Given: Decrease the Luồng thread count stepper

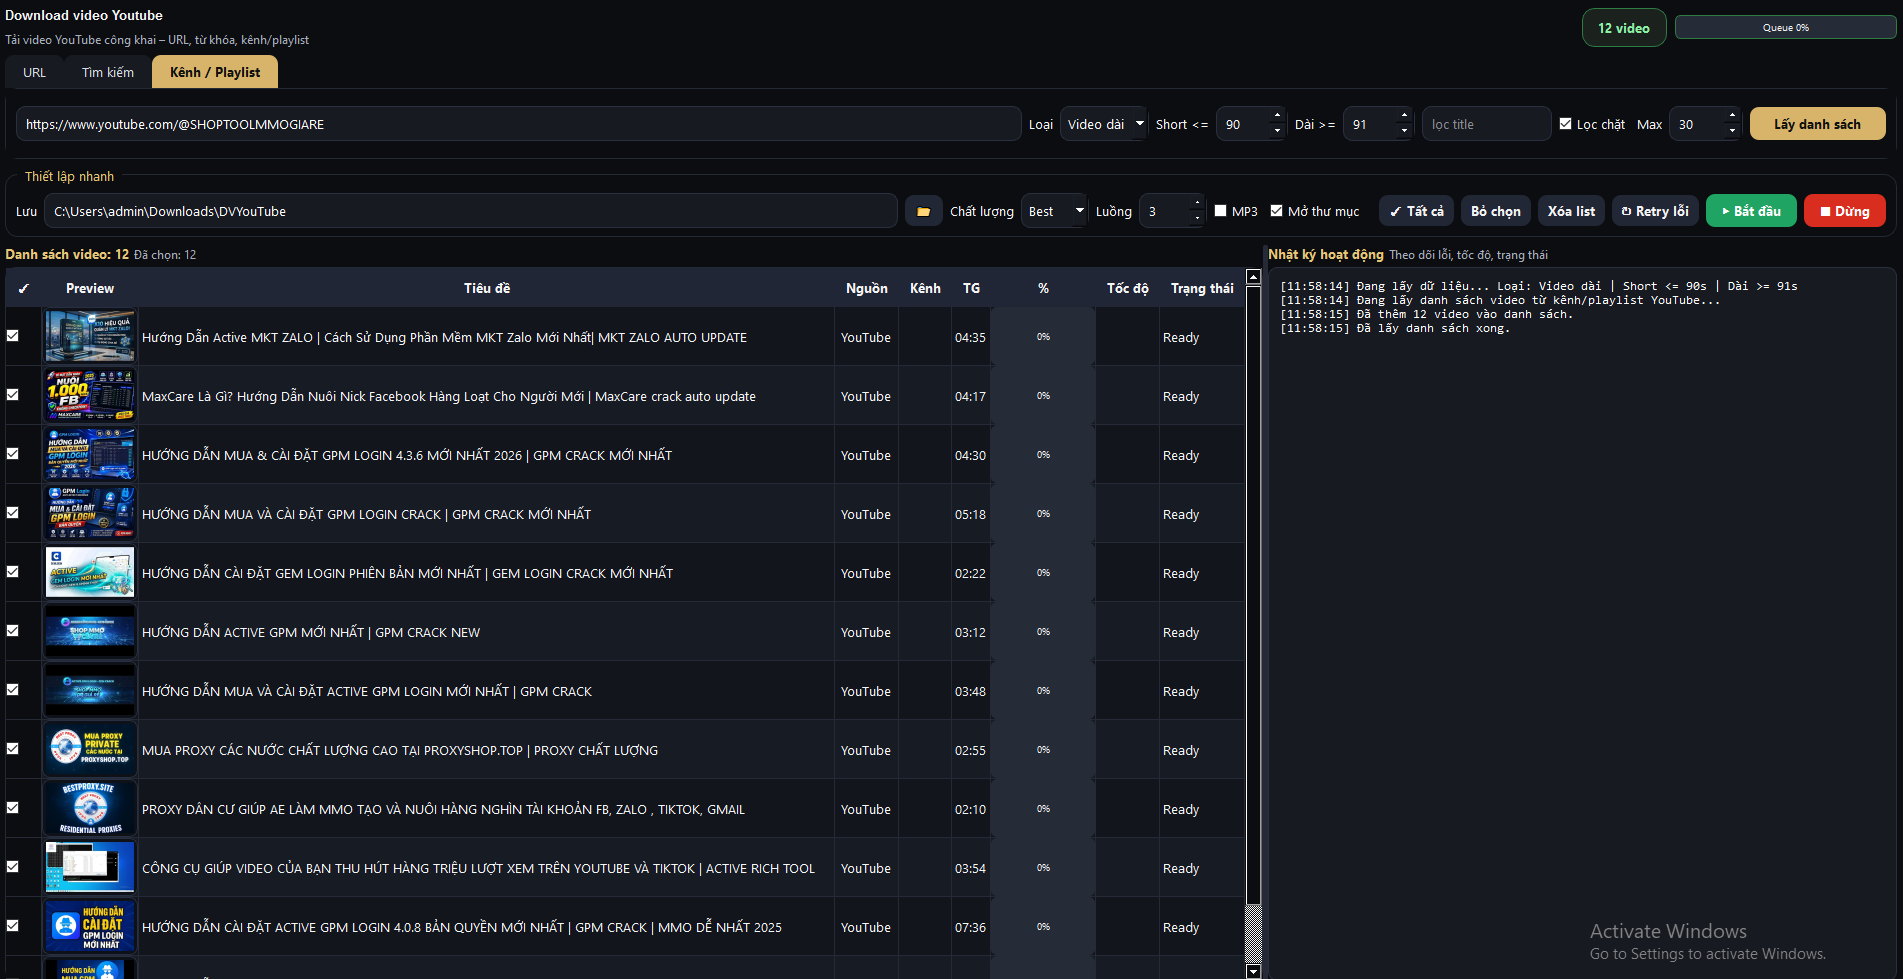Looking at the screenshot, I should pyautogui.click(x=1197, y=218).
